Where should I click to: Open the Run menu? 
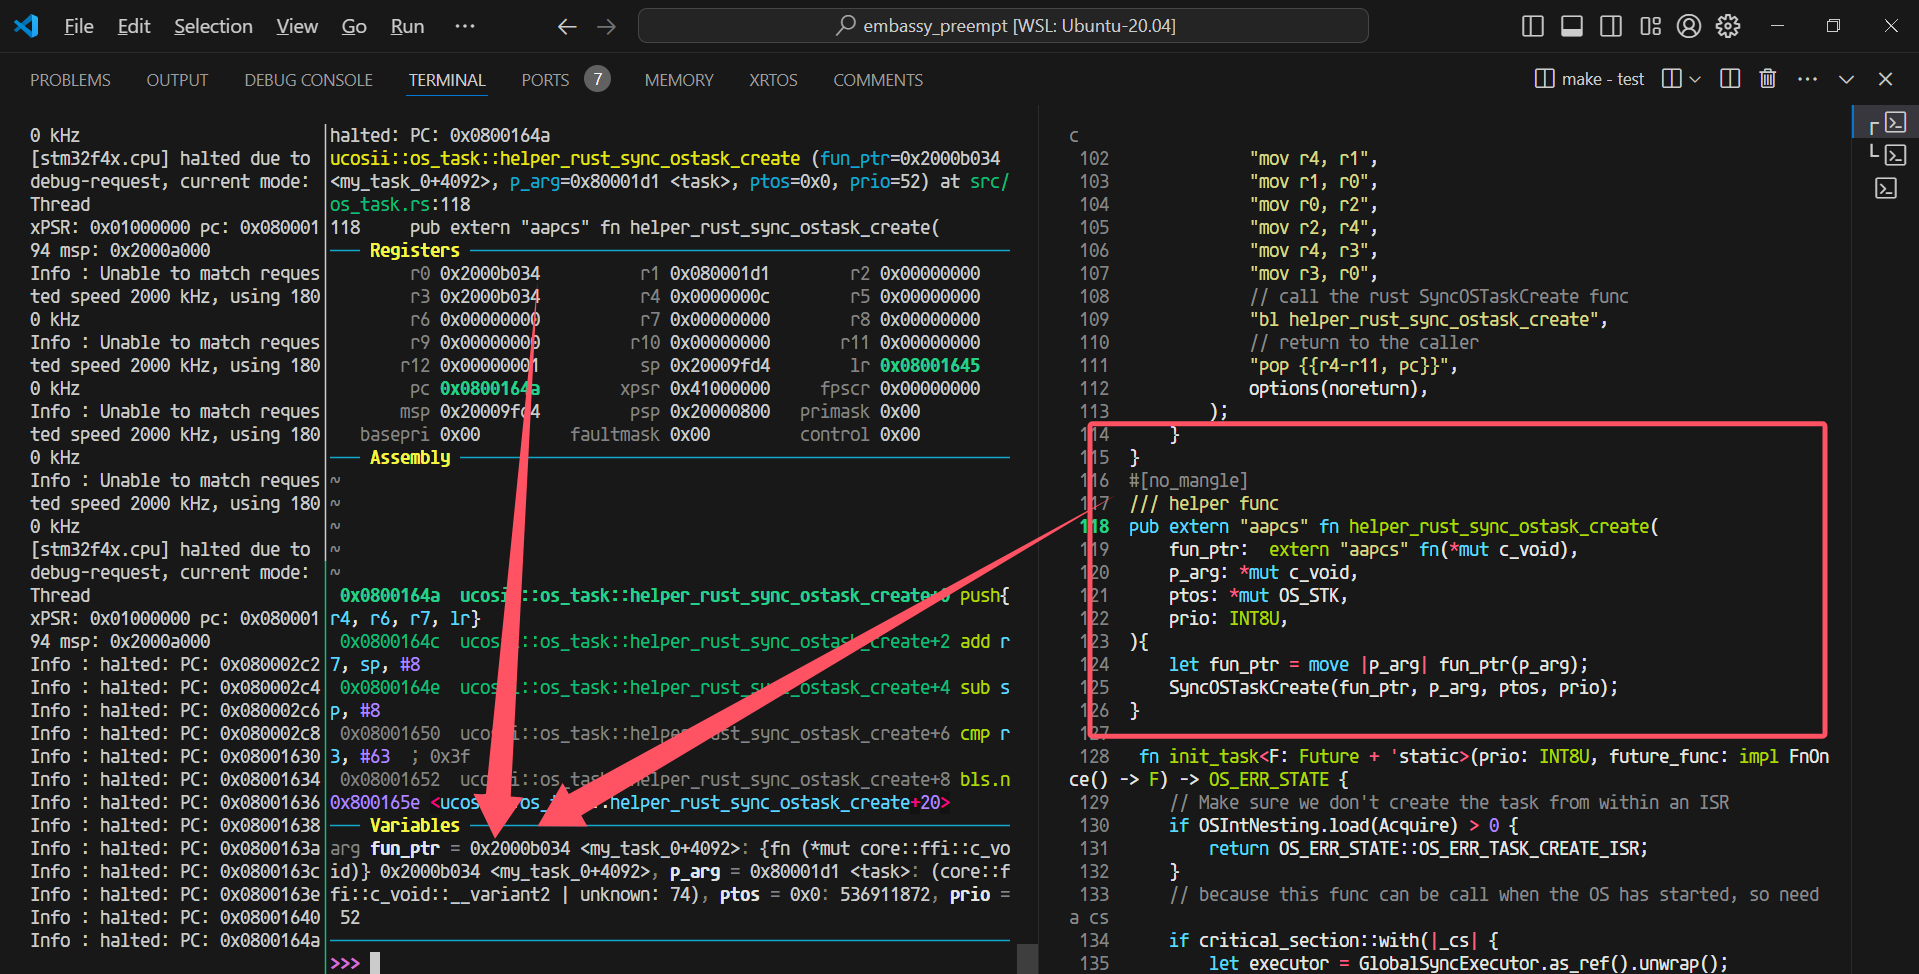[407, 26]
